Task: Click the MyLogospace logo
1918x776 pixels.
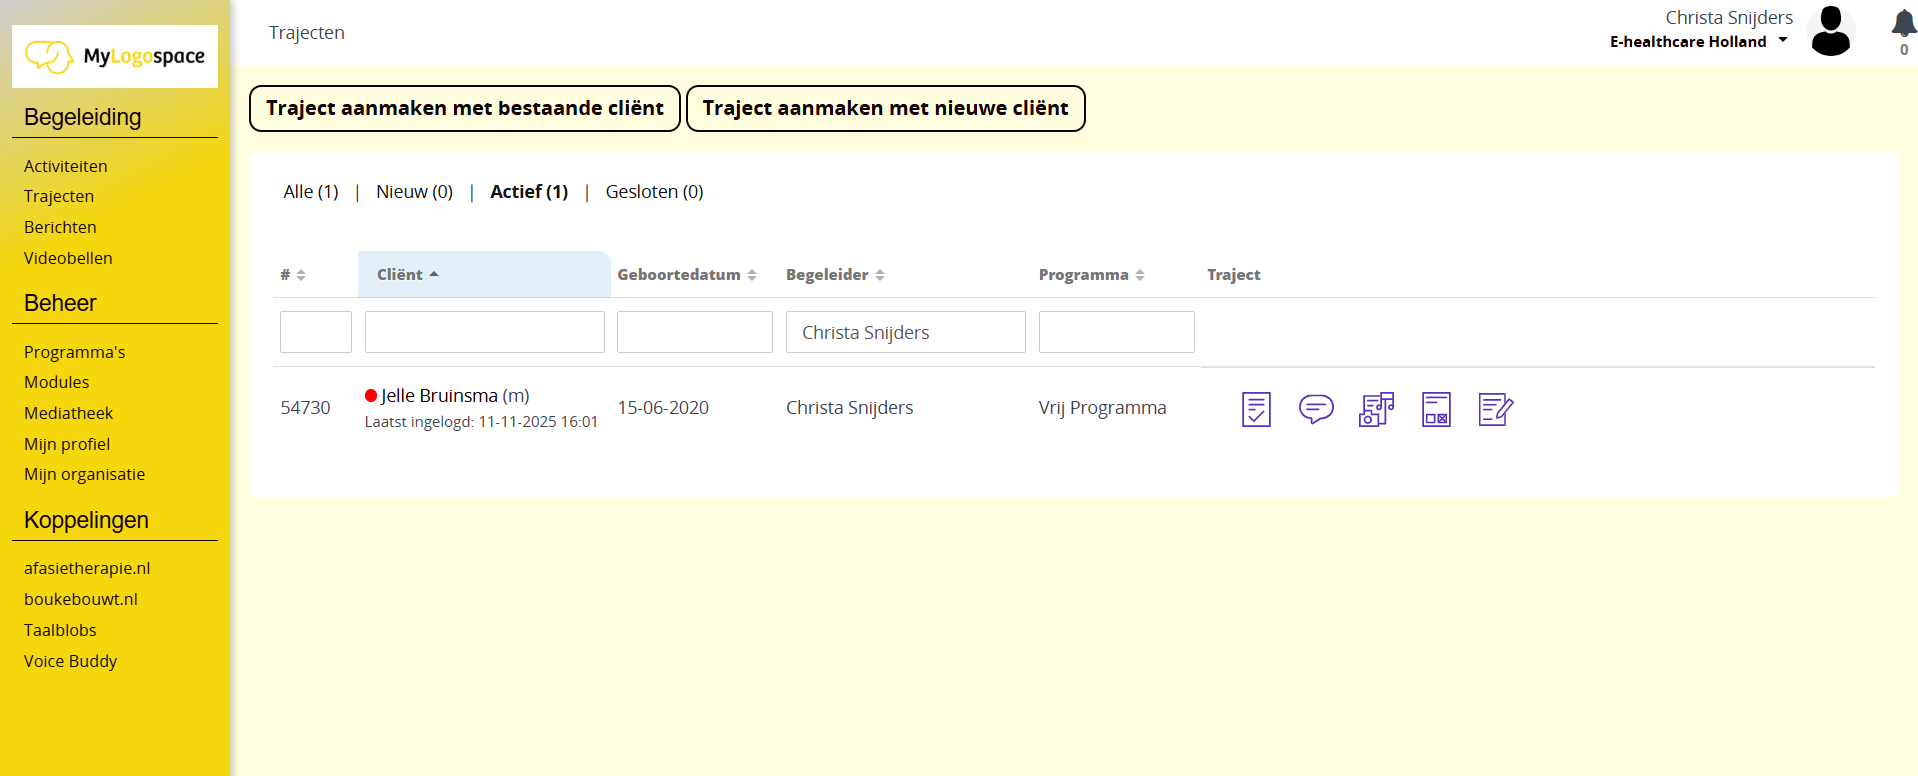Action: tap(115, 57)
